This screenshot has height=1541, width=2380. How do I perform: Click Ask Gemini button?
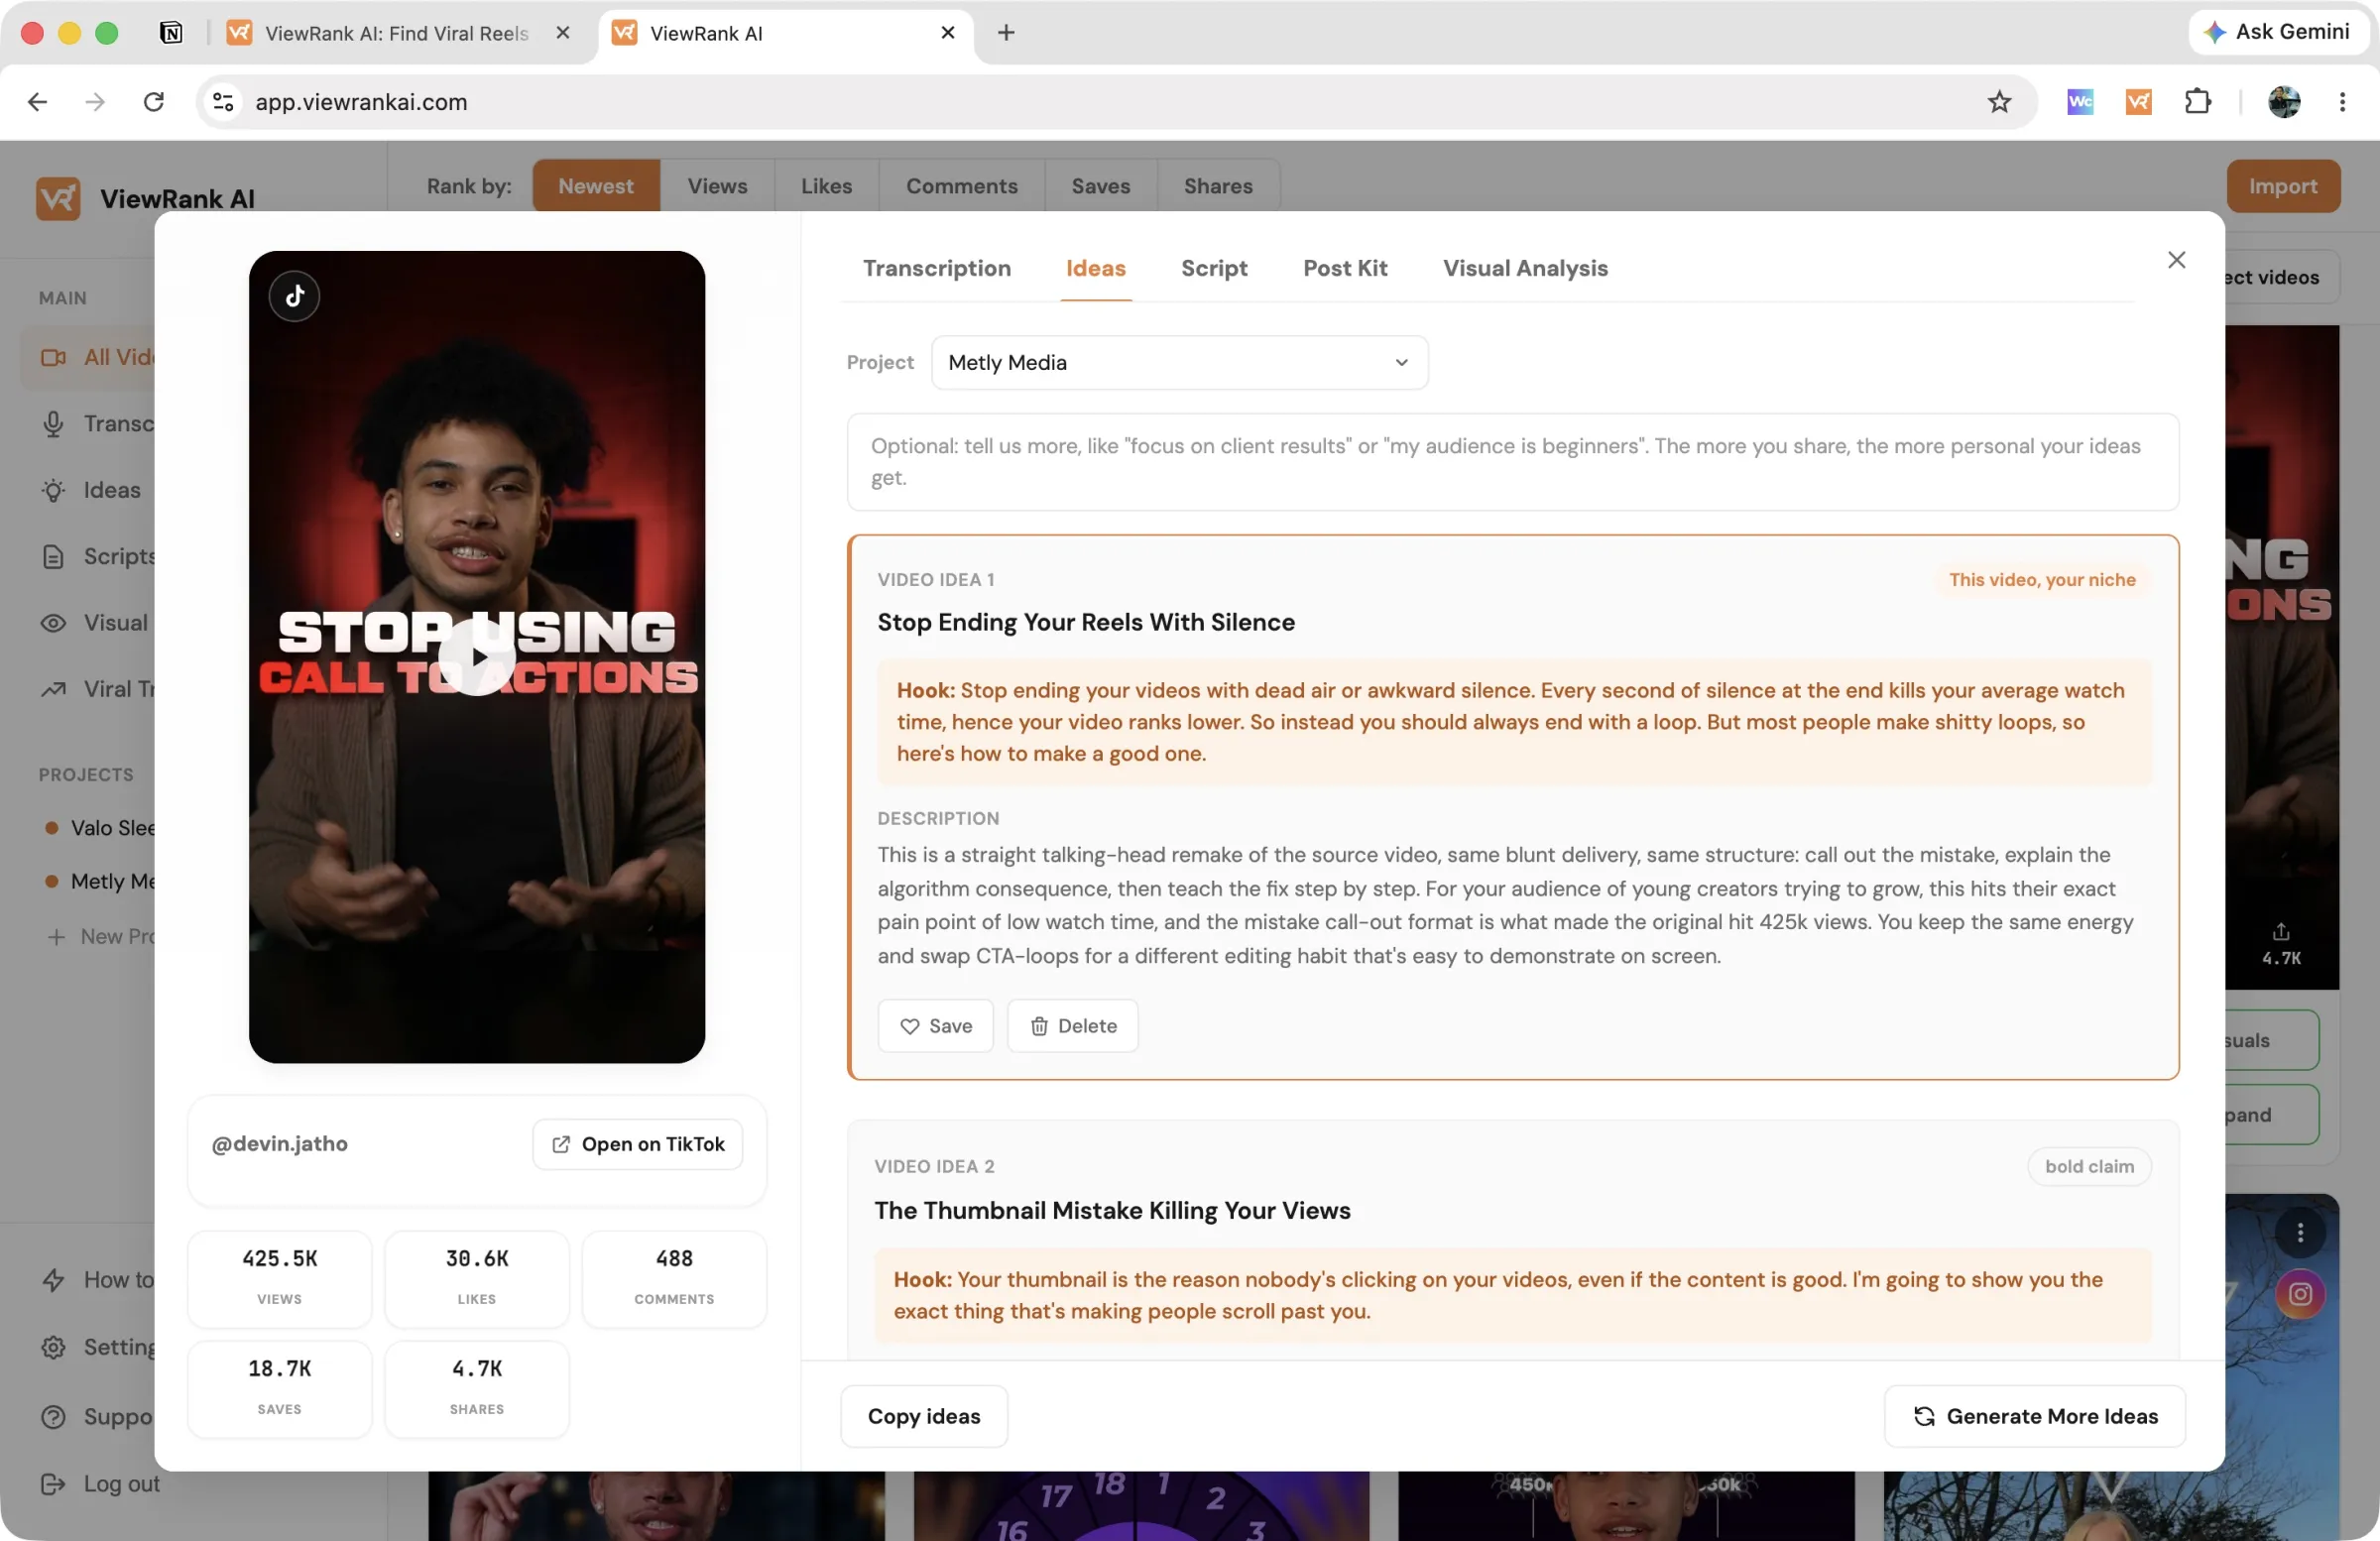click(2277, 32)
